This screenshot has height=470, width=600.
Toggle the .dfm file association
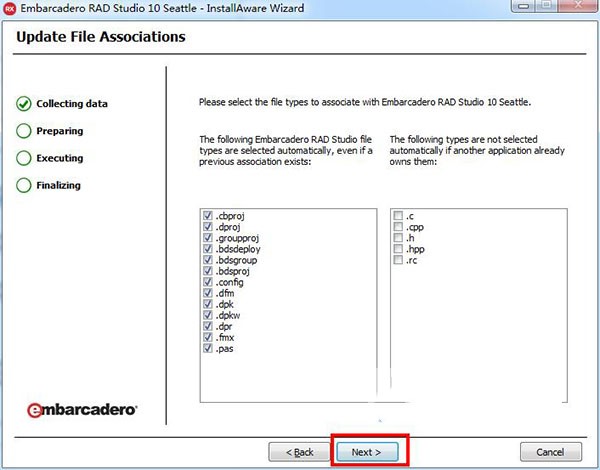[x=207, y=293]
